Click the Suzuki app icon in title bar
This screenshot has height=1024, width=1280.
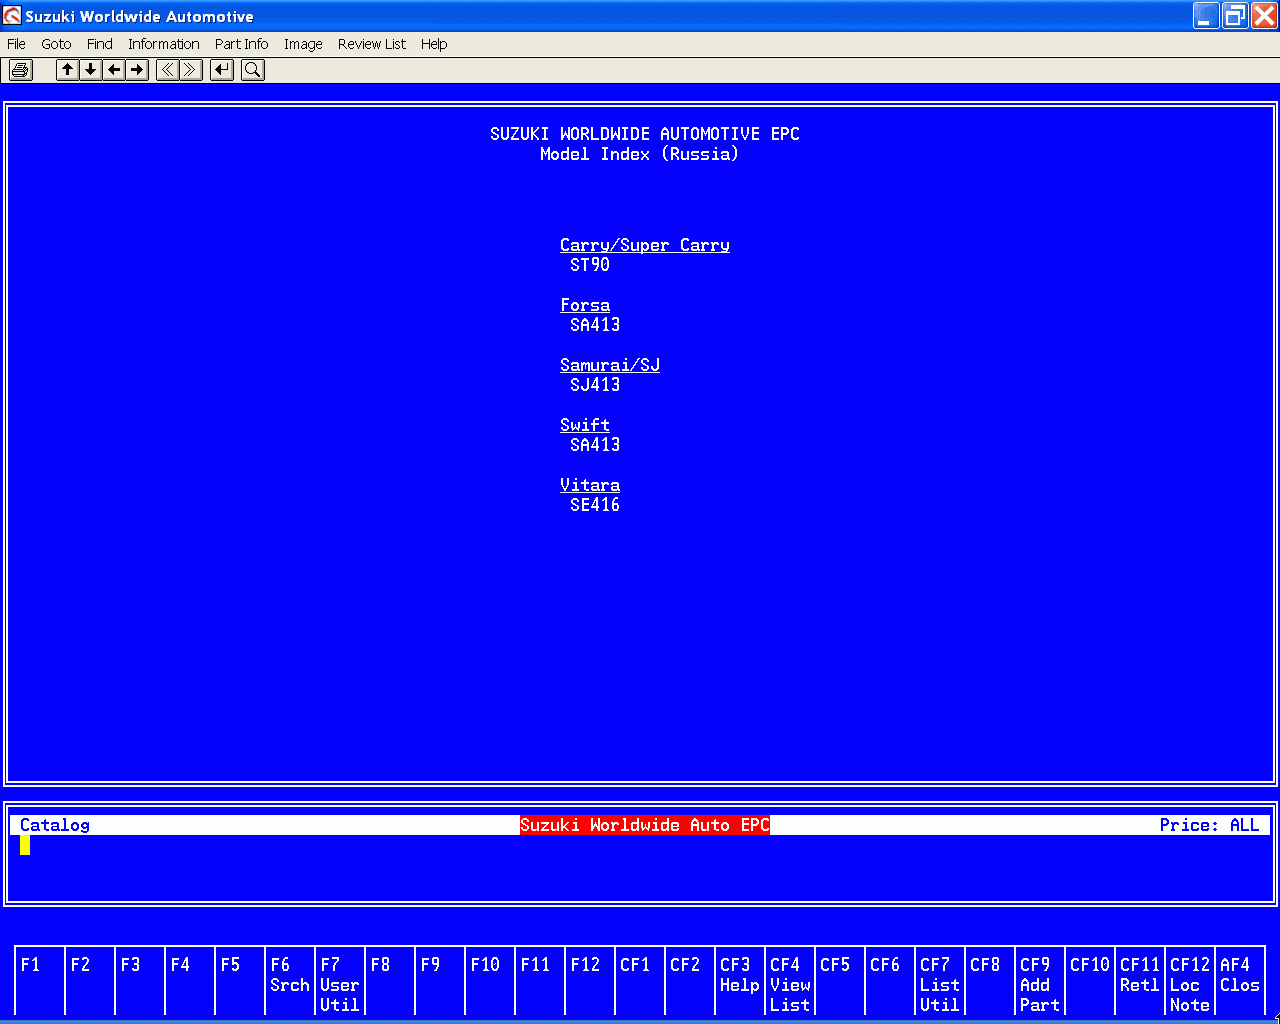pos(12,16)
